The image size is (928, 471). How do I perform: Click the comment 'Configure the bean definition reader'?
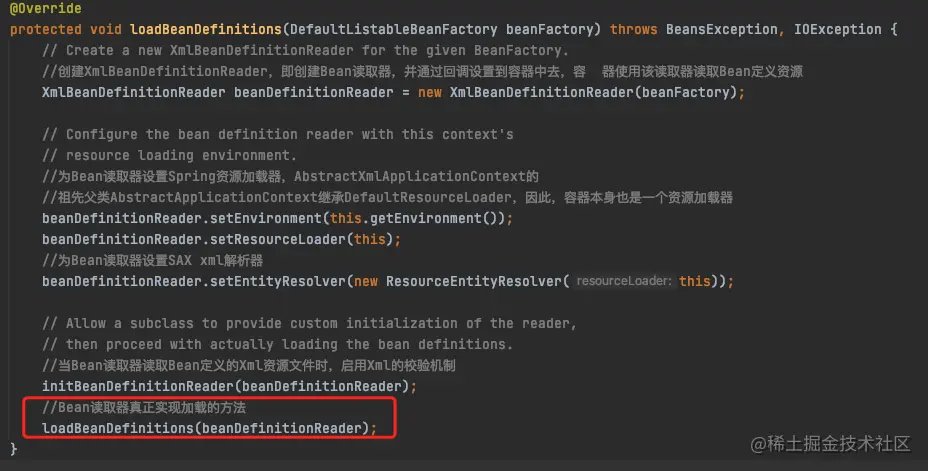(x=278, y=134)
